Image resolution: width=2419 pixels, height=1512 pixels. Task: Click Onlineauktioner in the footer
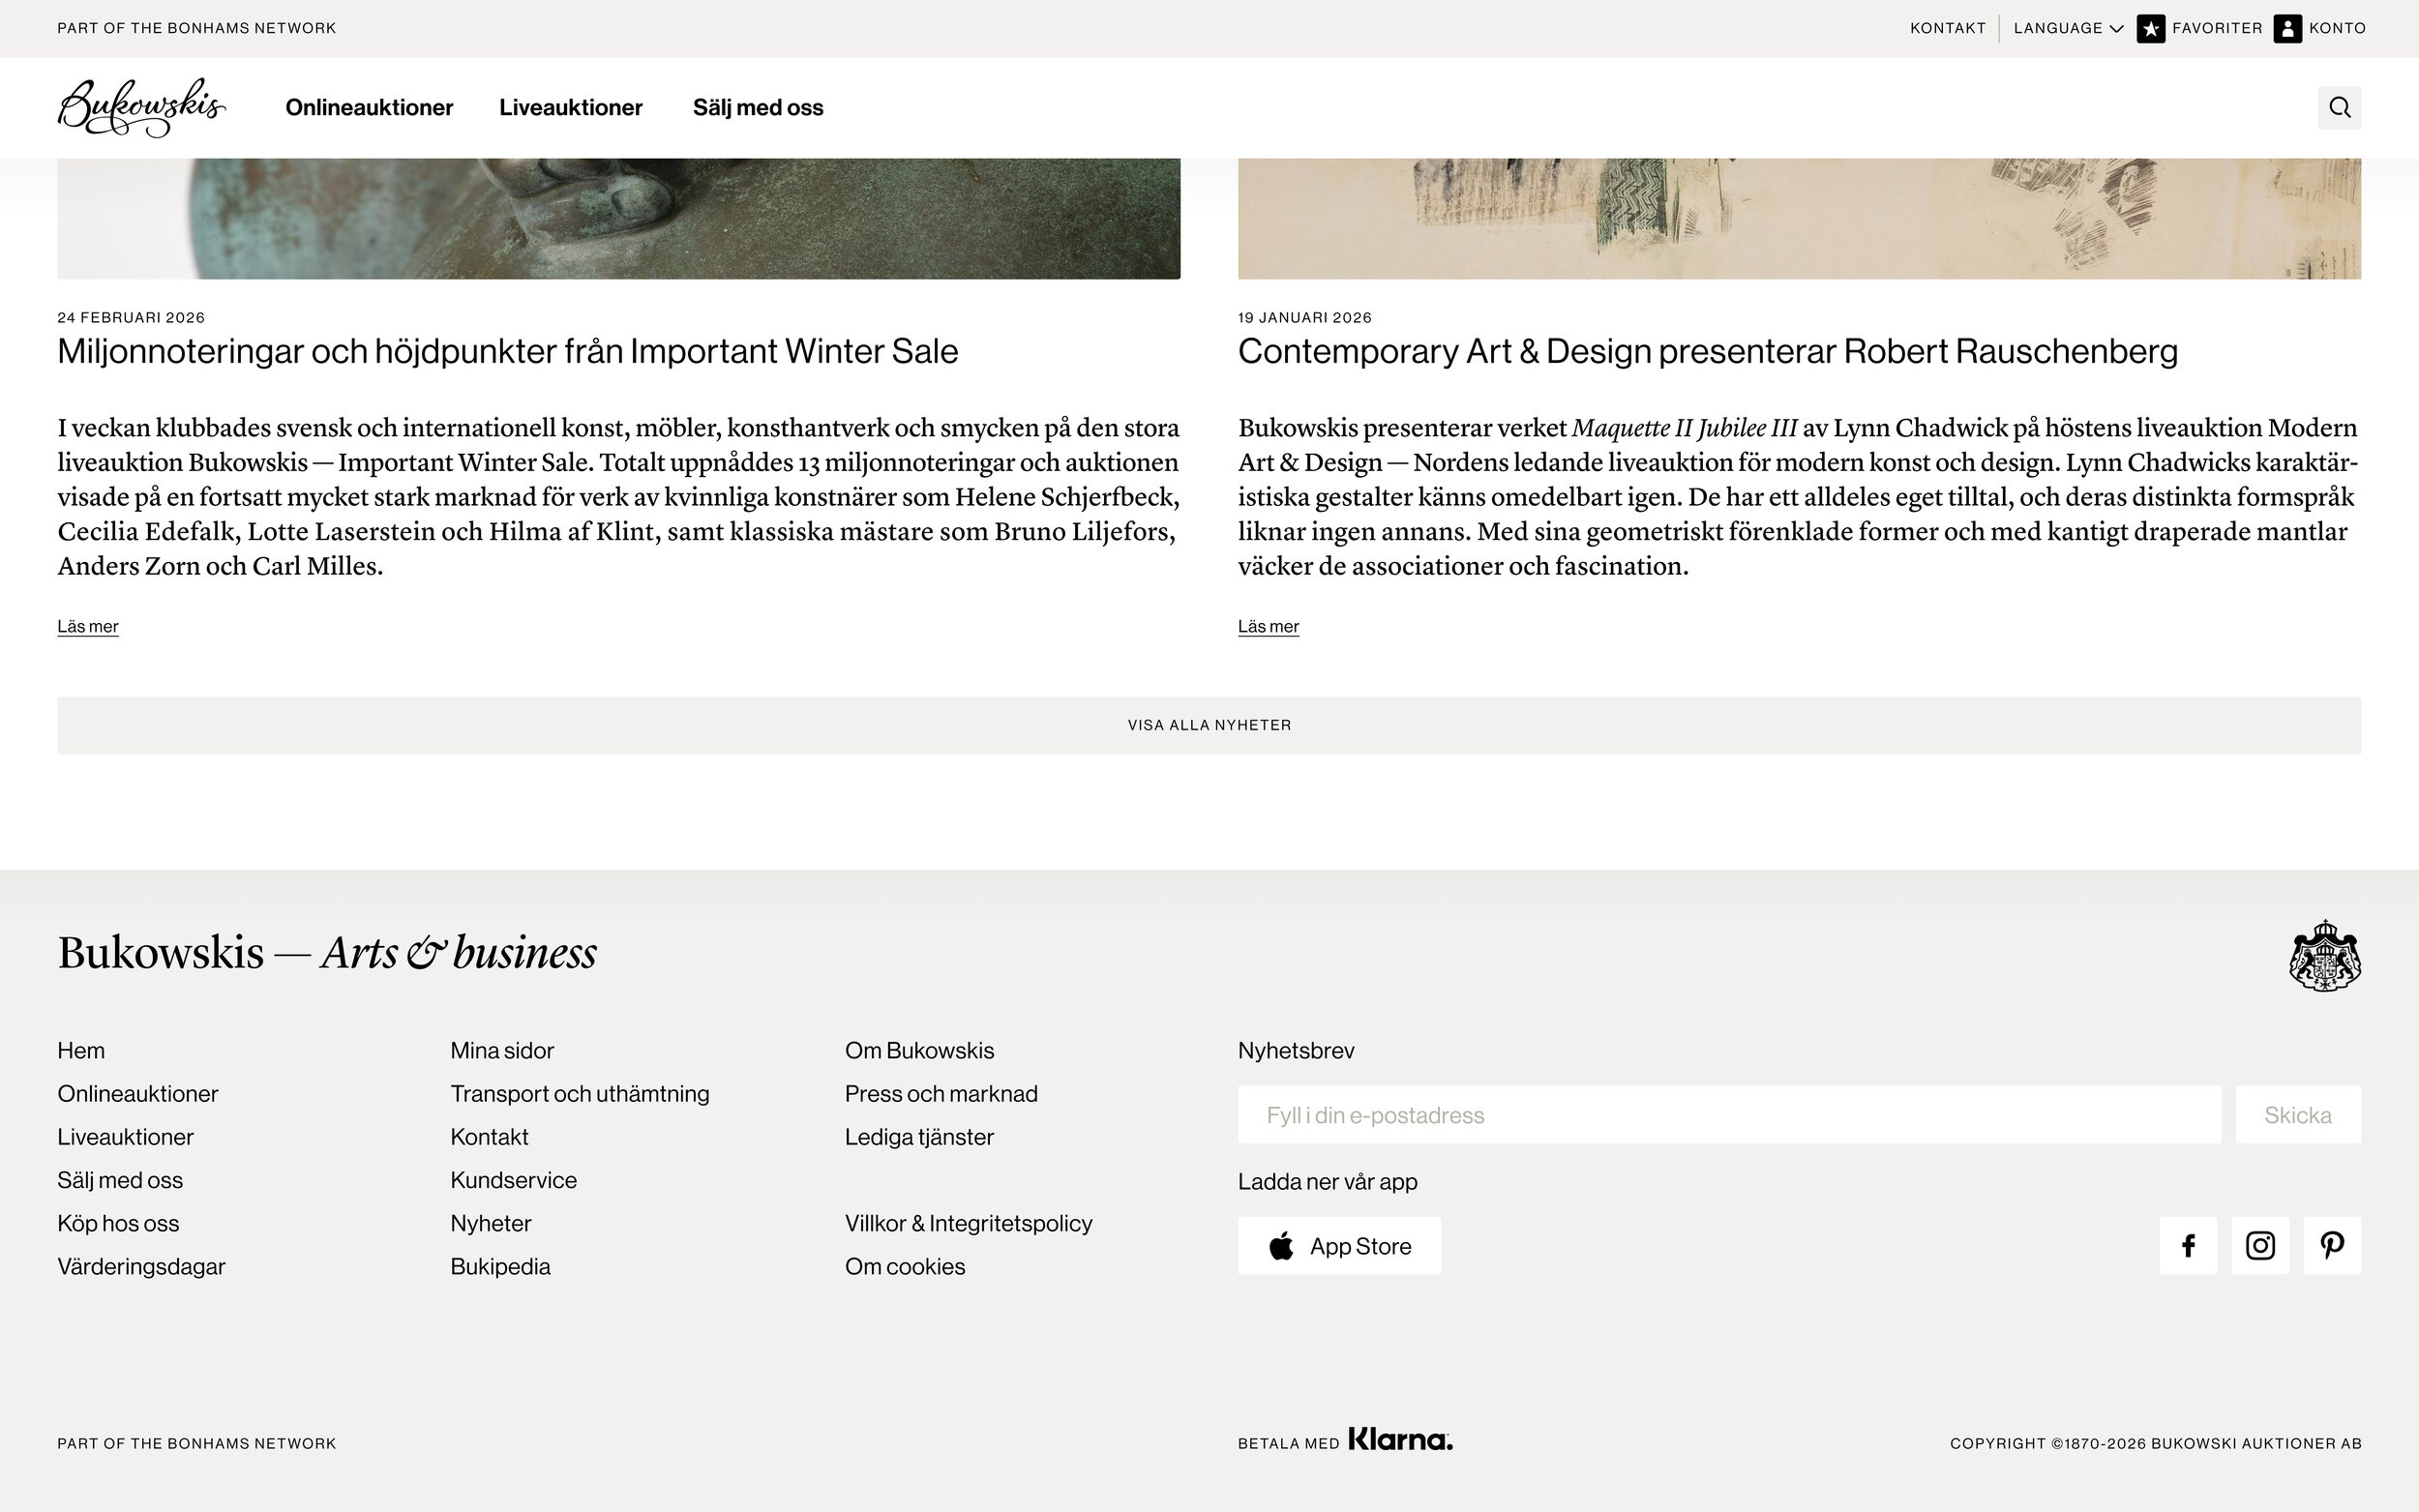[x=137, y=1093]
